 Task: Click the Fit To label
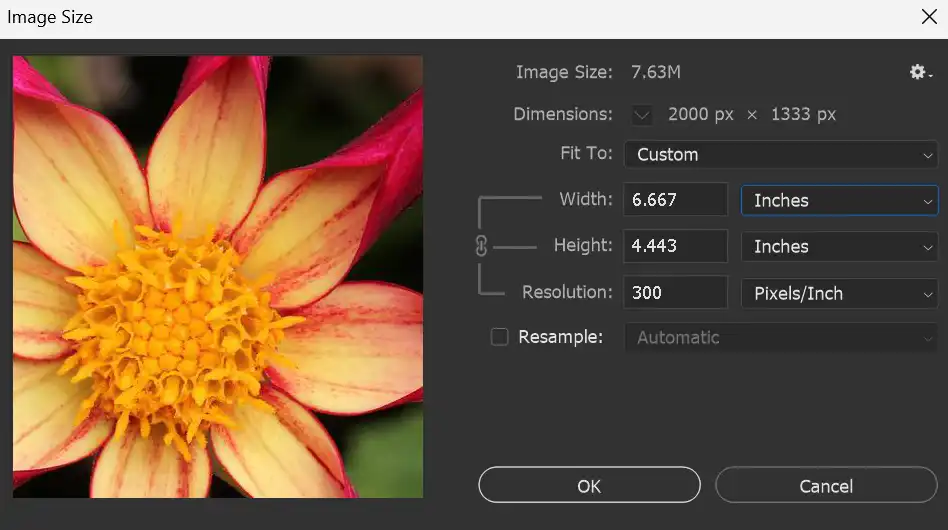click(586, 154)
